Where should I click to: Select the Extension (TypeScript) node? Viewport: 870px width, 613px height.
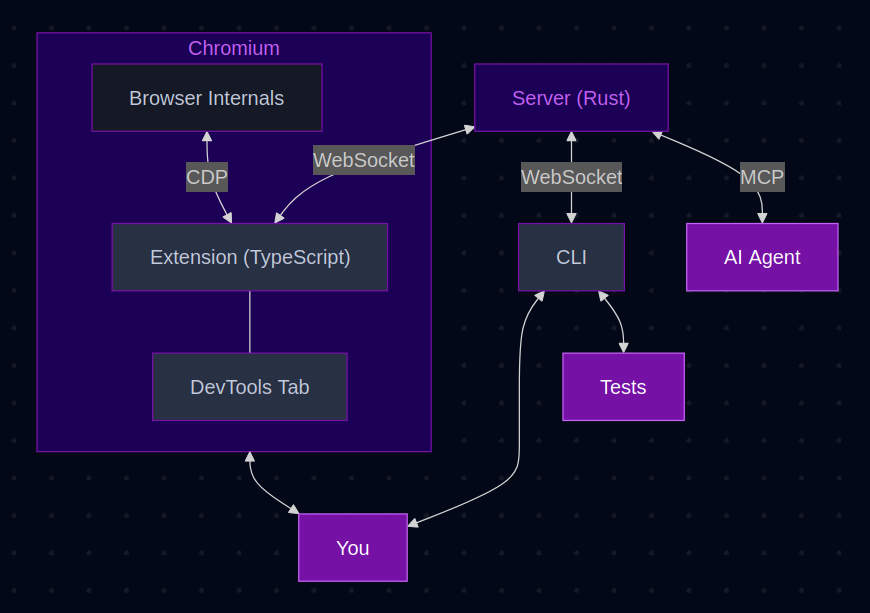(249, 257)
